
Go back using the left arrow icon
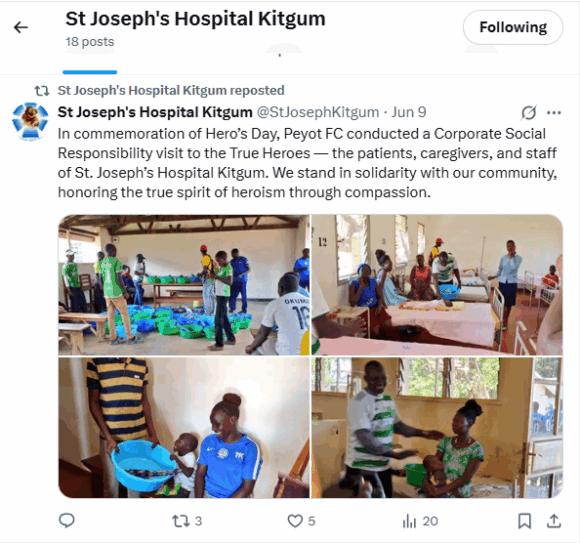pyautogui.click(x=21, y=27)
